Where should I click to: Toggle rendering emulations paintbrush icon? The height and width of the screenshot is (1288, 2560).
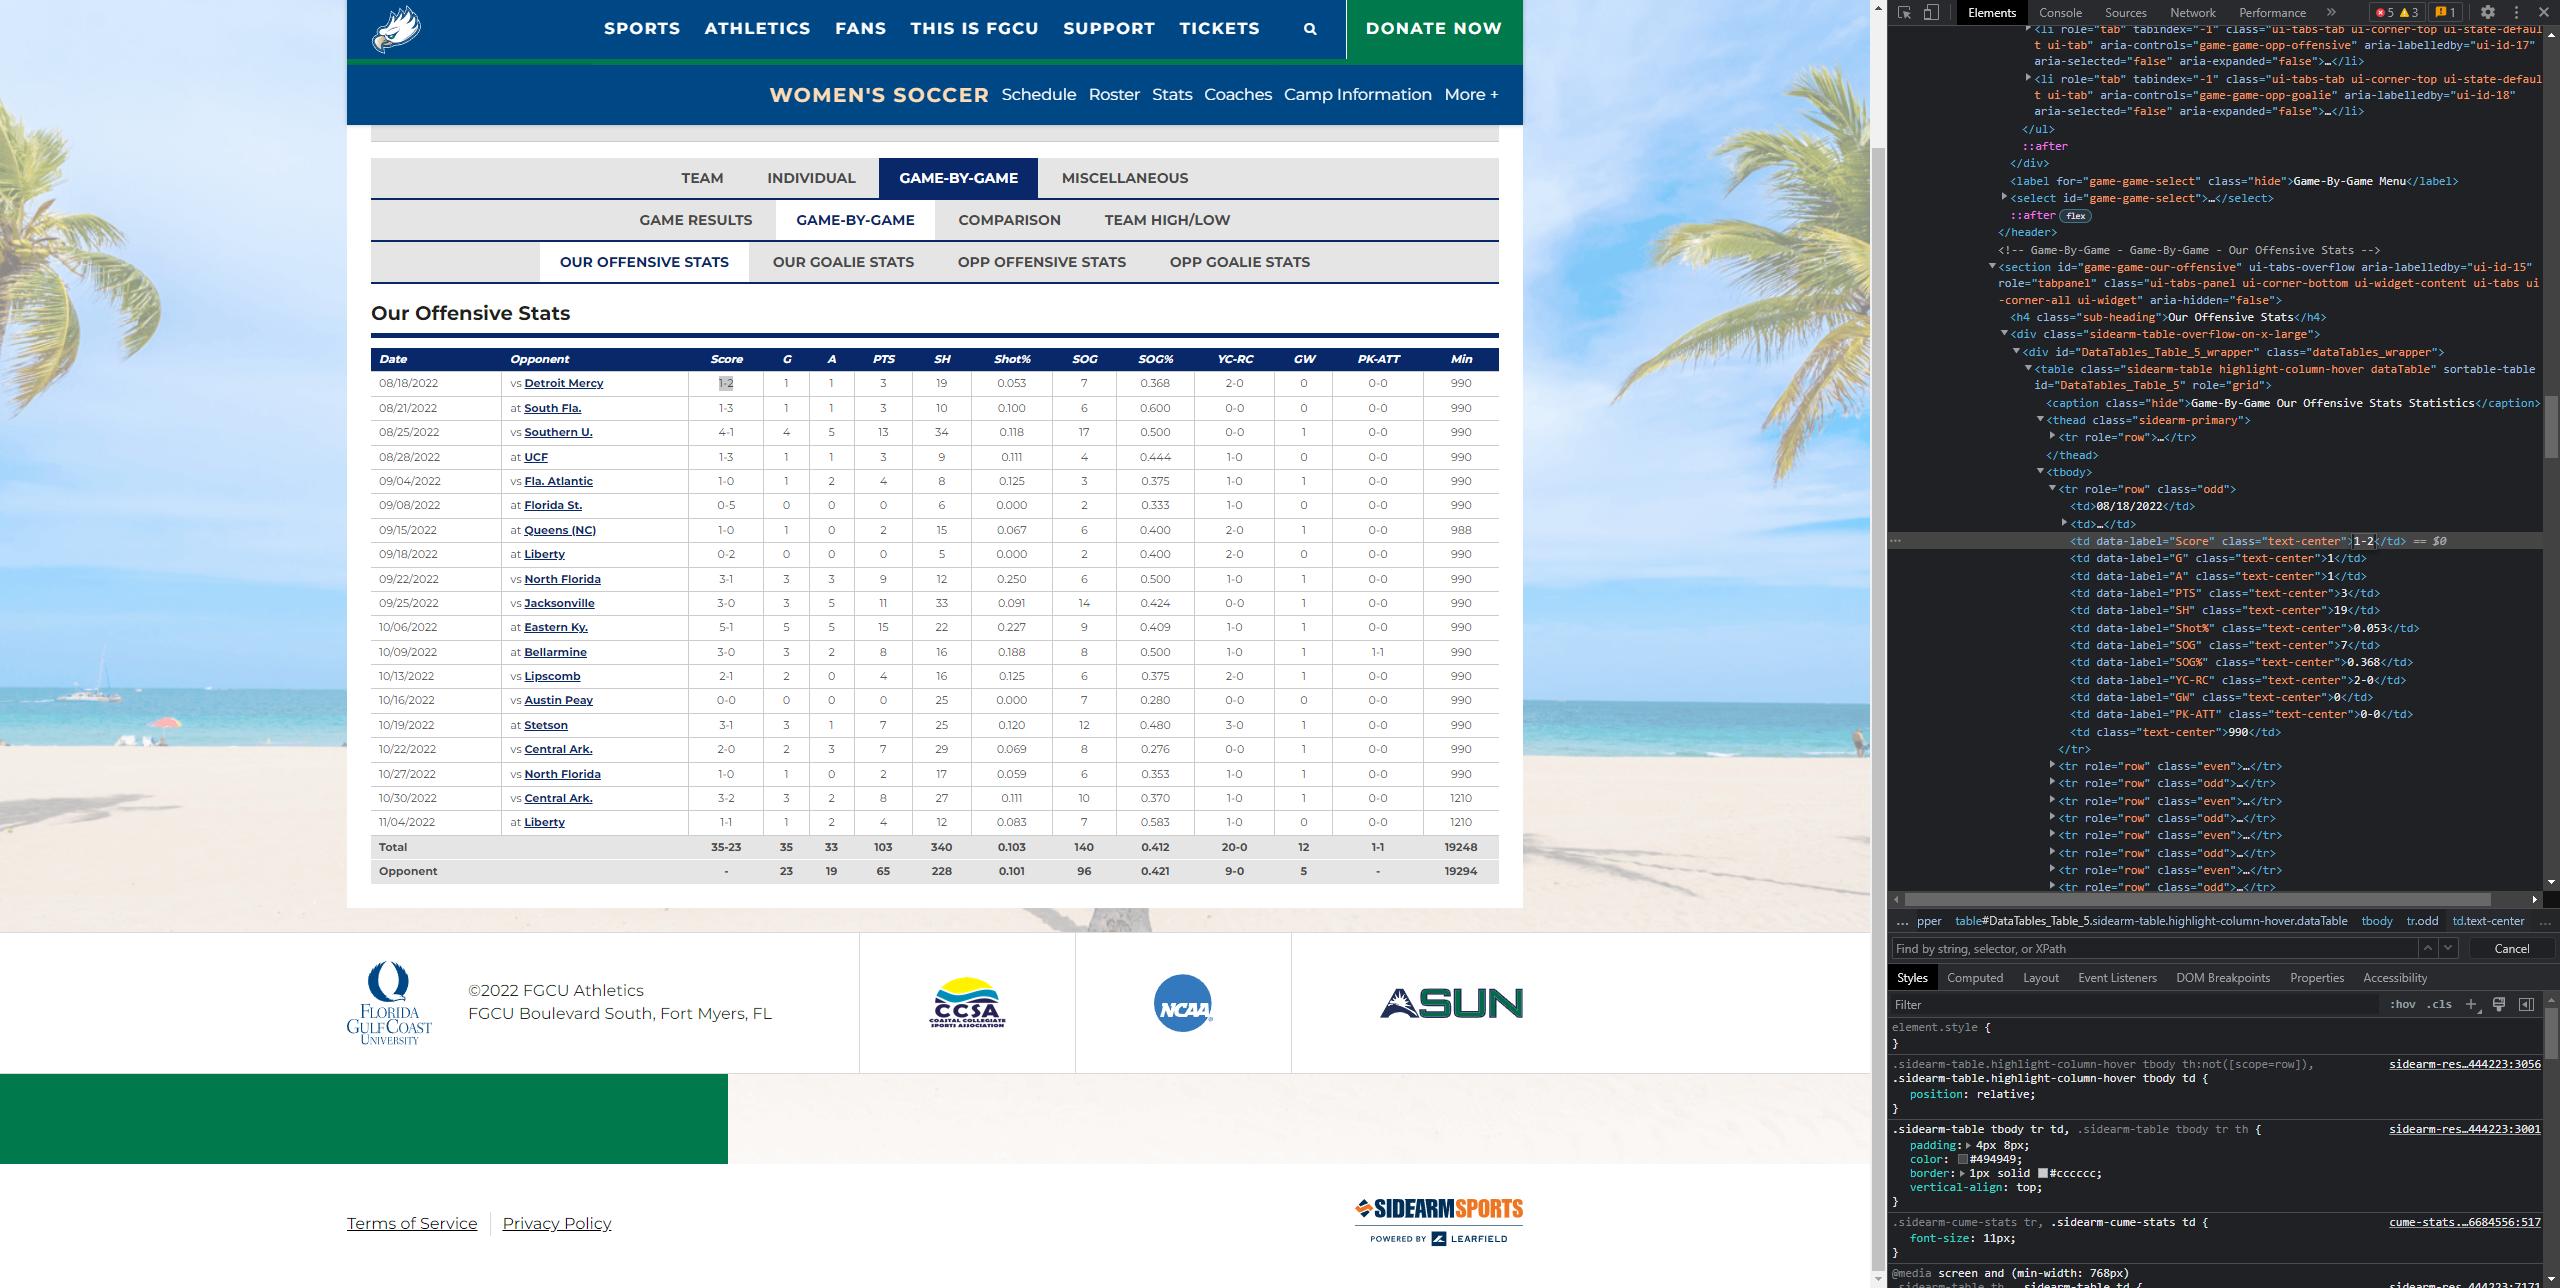2498,1004
